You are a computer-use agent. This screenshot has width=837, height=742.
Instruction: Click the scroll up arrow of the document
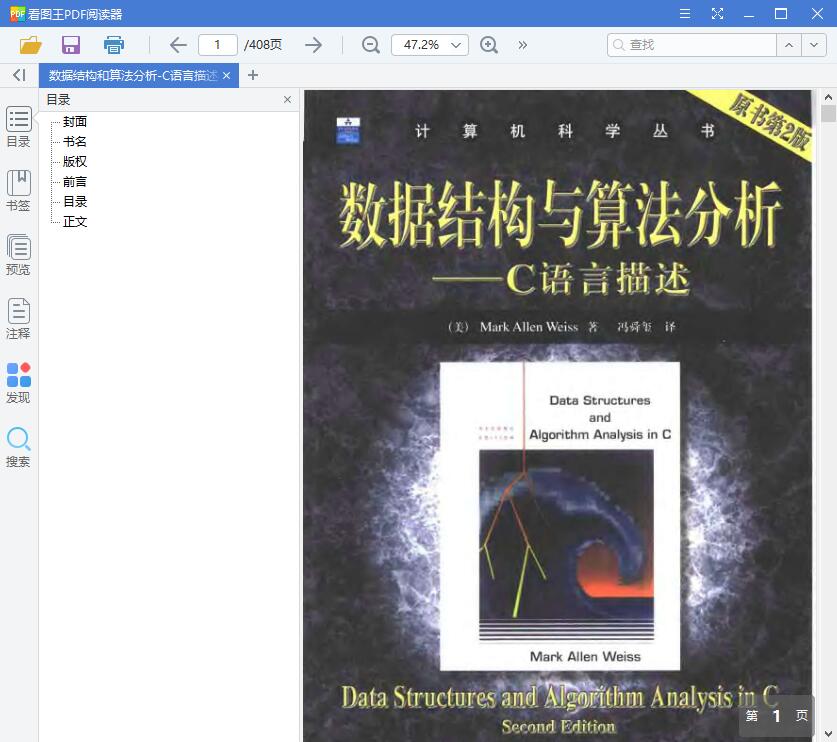tap(828, 97)
